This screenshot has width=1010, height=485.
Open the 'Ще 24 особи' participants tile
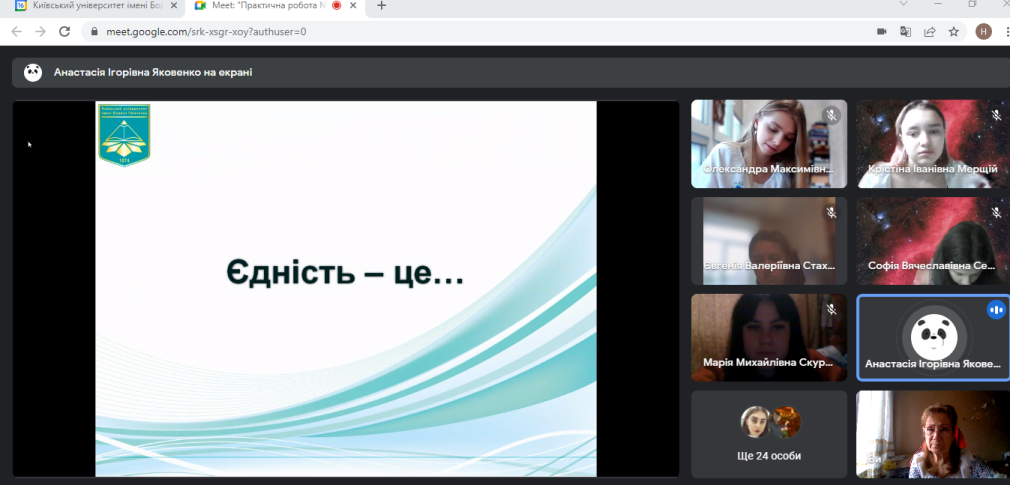(769, 434)
